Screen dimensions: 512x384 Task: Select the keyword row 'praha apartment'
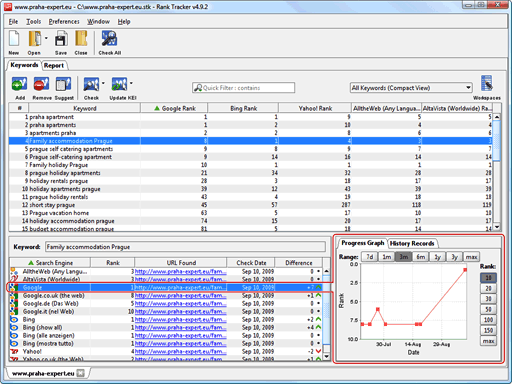pos(251,117)
